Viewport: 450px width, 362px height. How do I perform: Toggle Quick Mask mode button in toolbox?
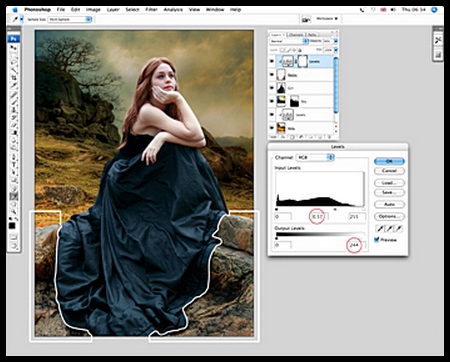14,237
